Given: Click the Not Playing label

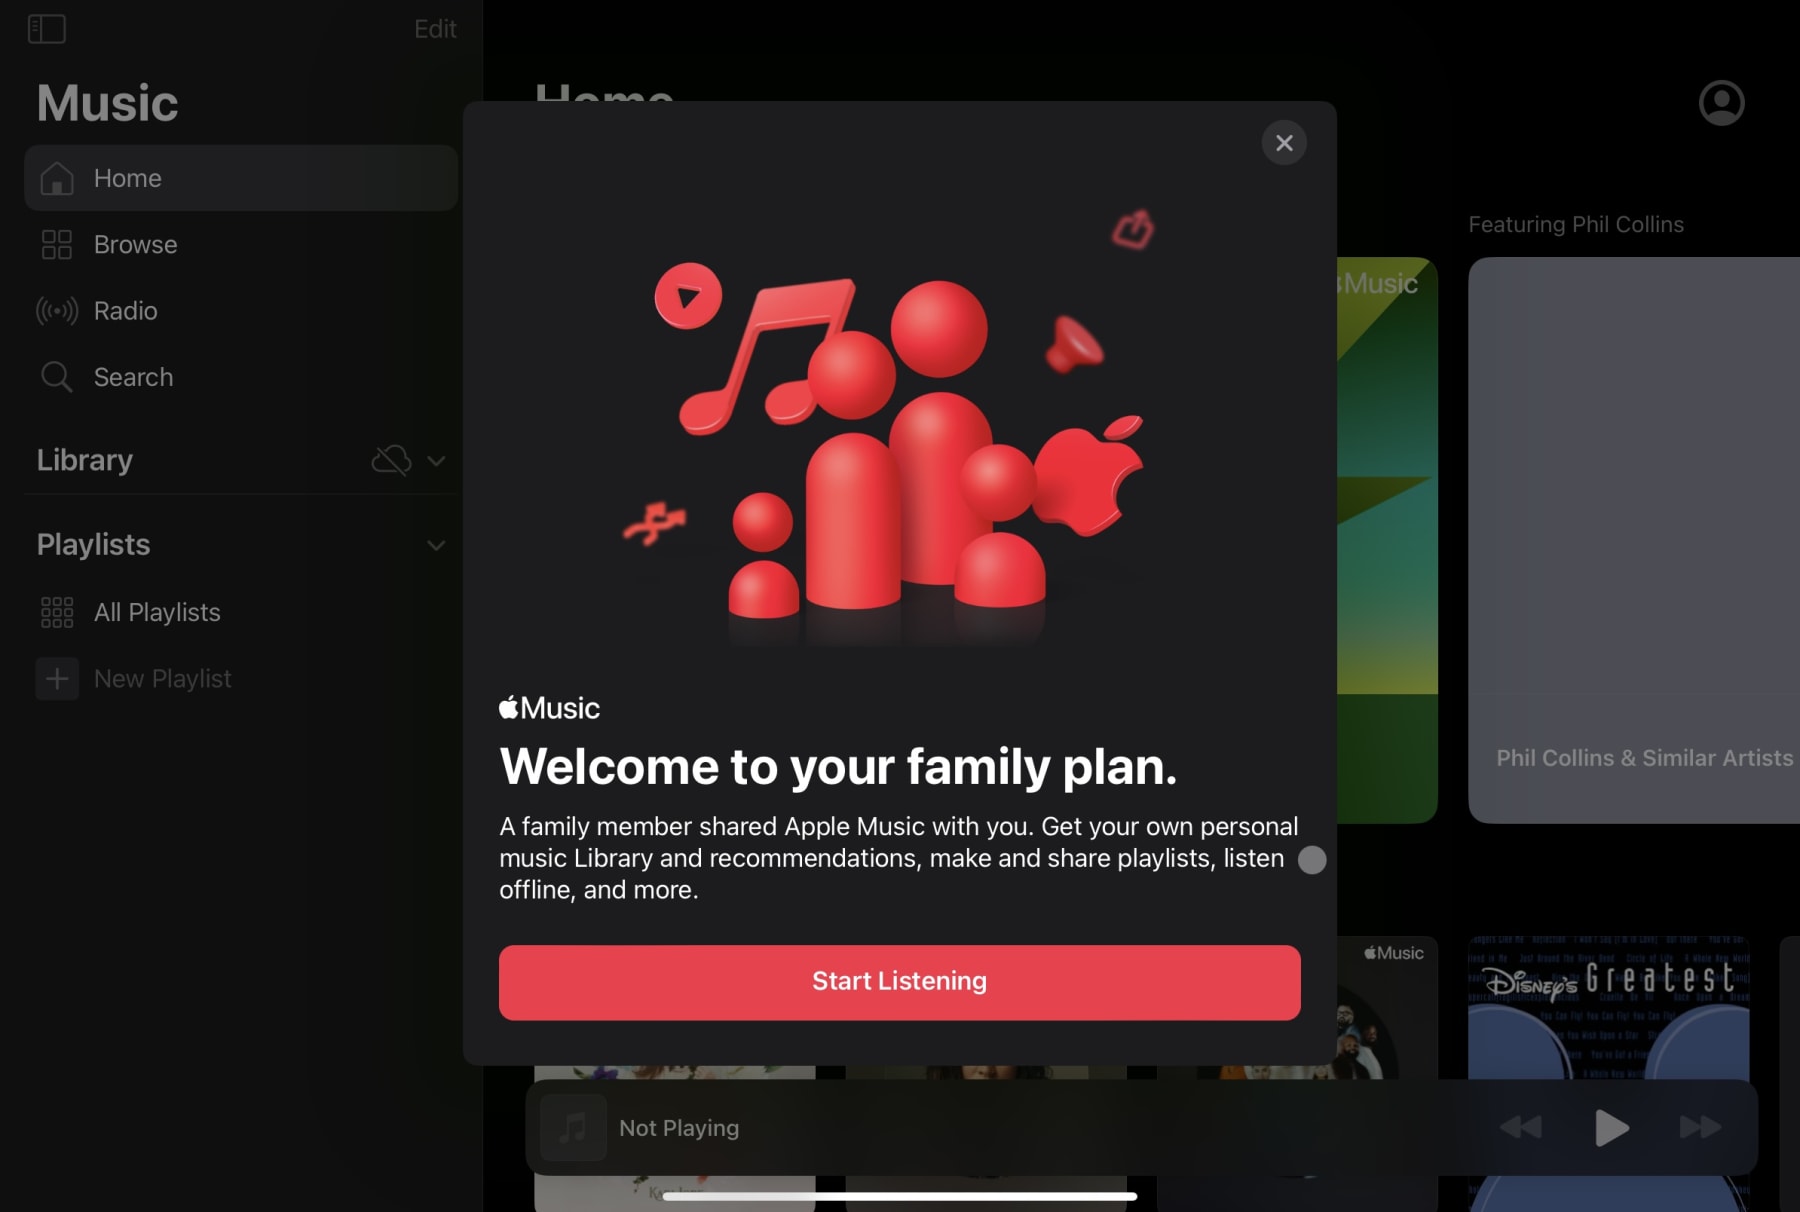Looking at the screenshot, I should point(679,1128).
